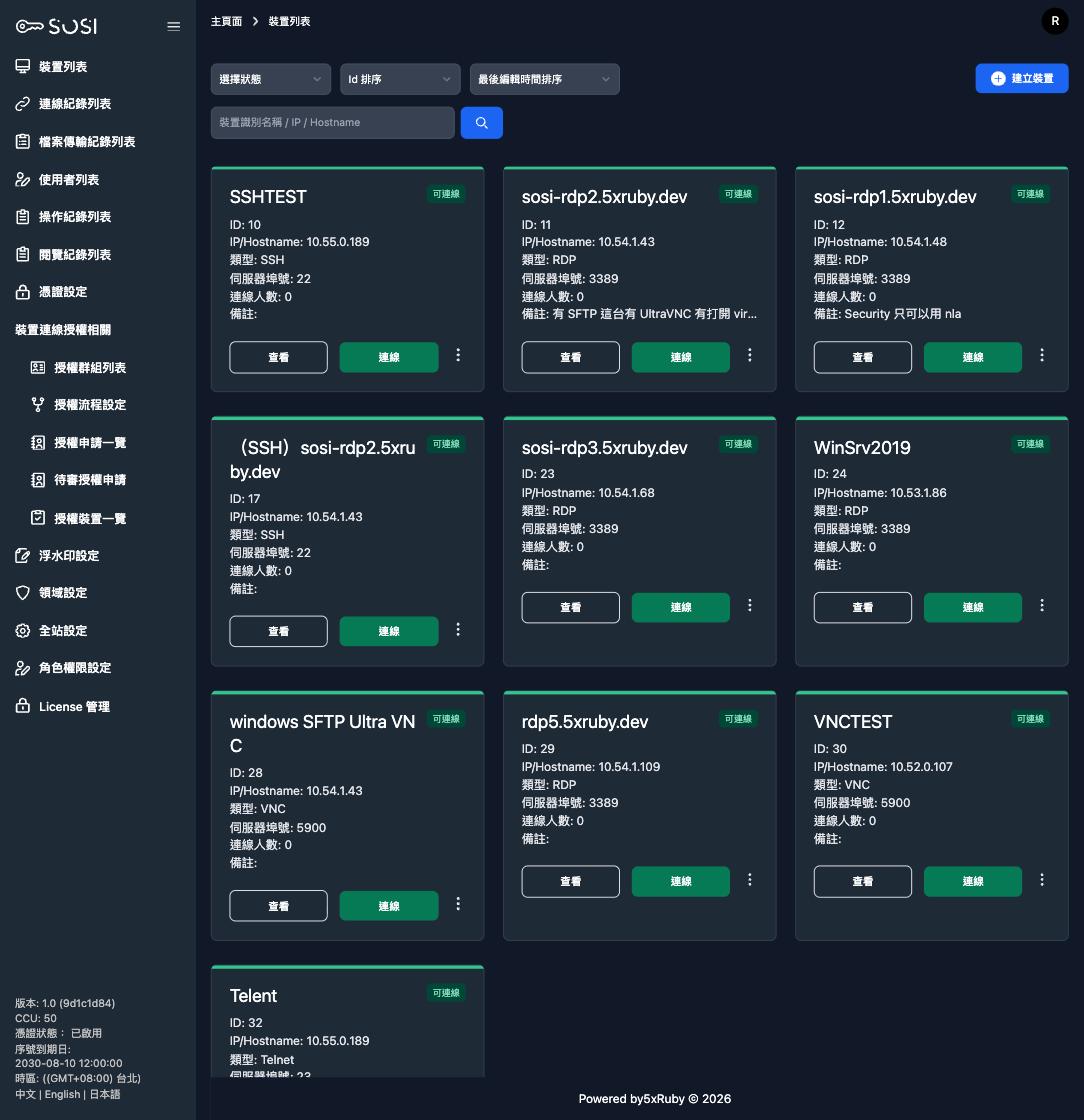The image size is (1084, 1120).
Task: Click the WinSrv2019 card title
Action: coord(862,448)
